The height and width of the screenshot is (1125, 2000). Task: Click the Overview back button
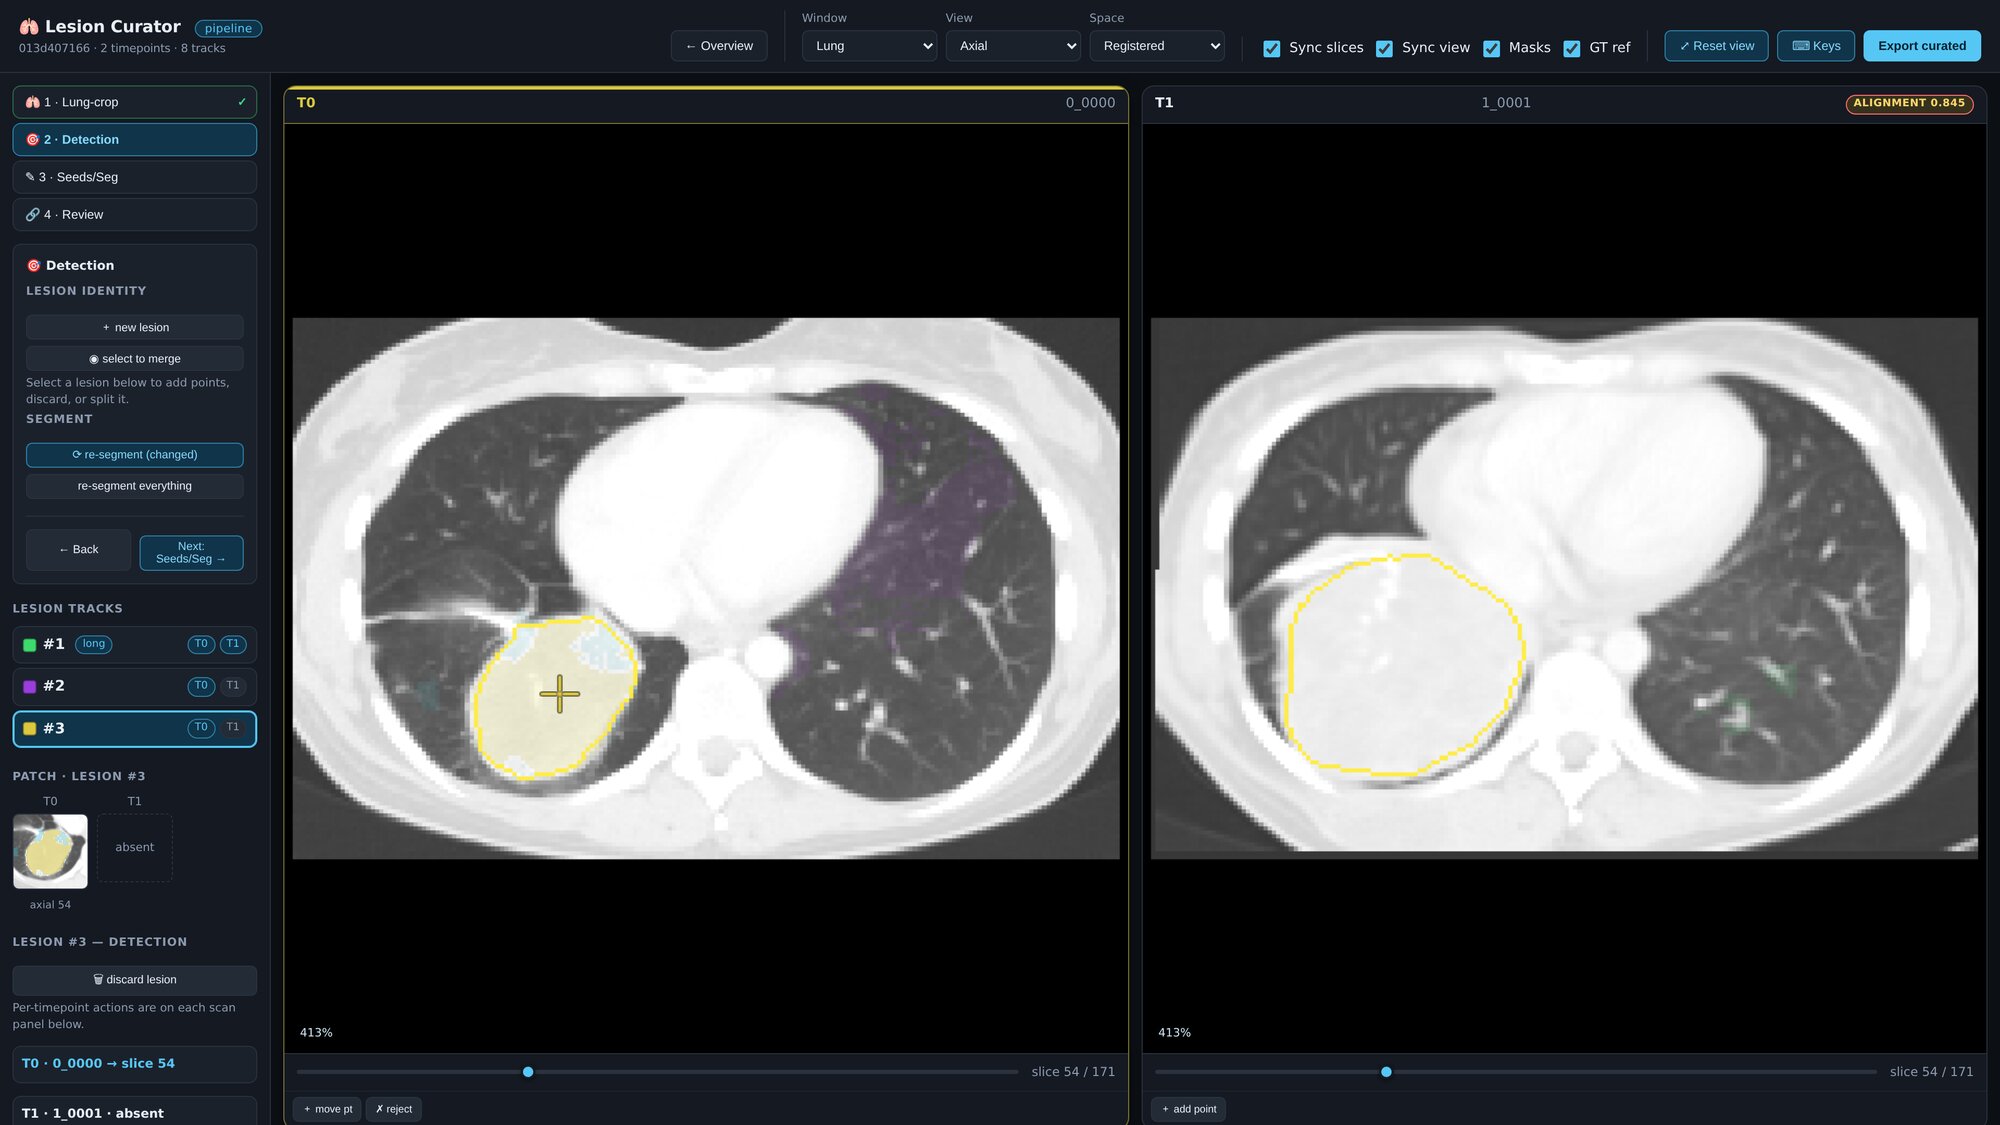(719, 46)
